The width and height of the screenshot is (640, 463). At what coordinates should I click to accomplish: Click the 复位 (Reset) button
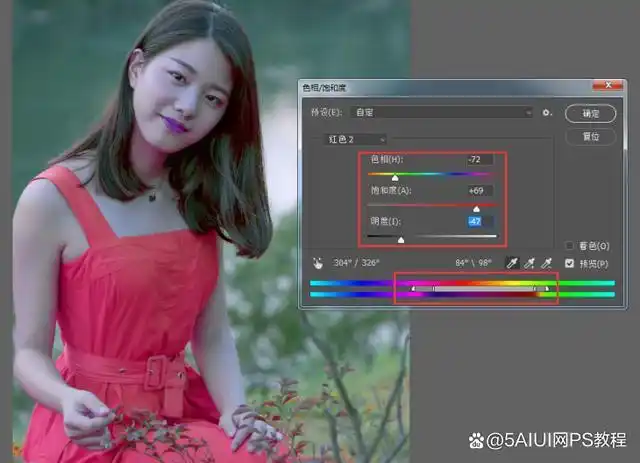(590, 136)
